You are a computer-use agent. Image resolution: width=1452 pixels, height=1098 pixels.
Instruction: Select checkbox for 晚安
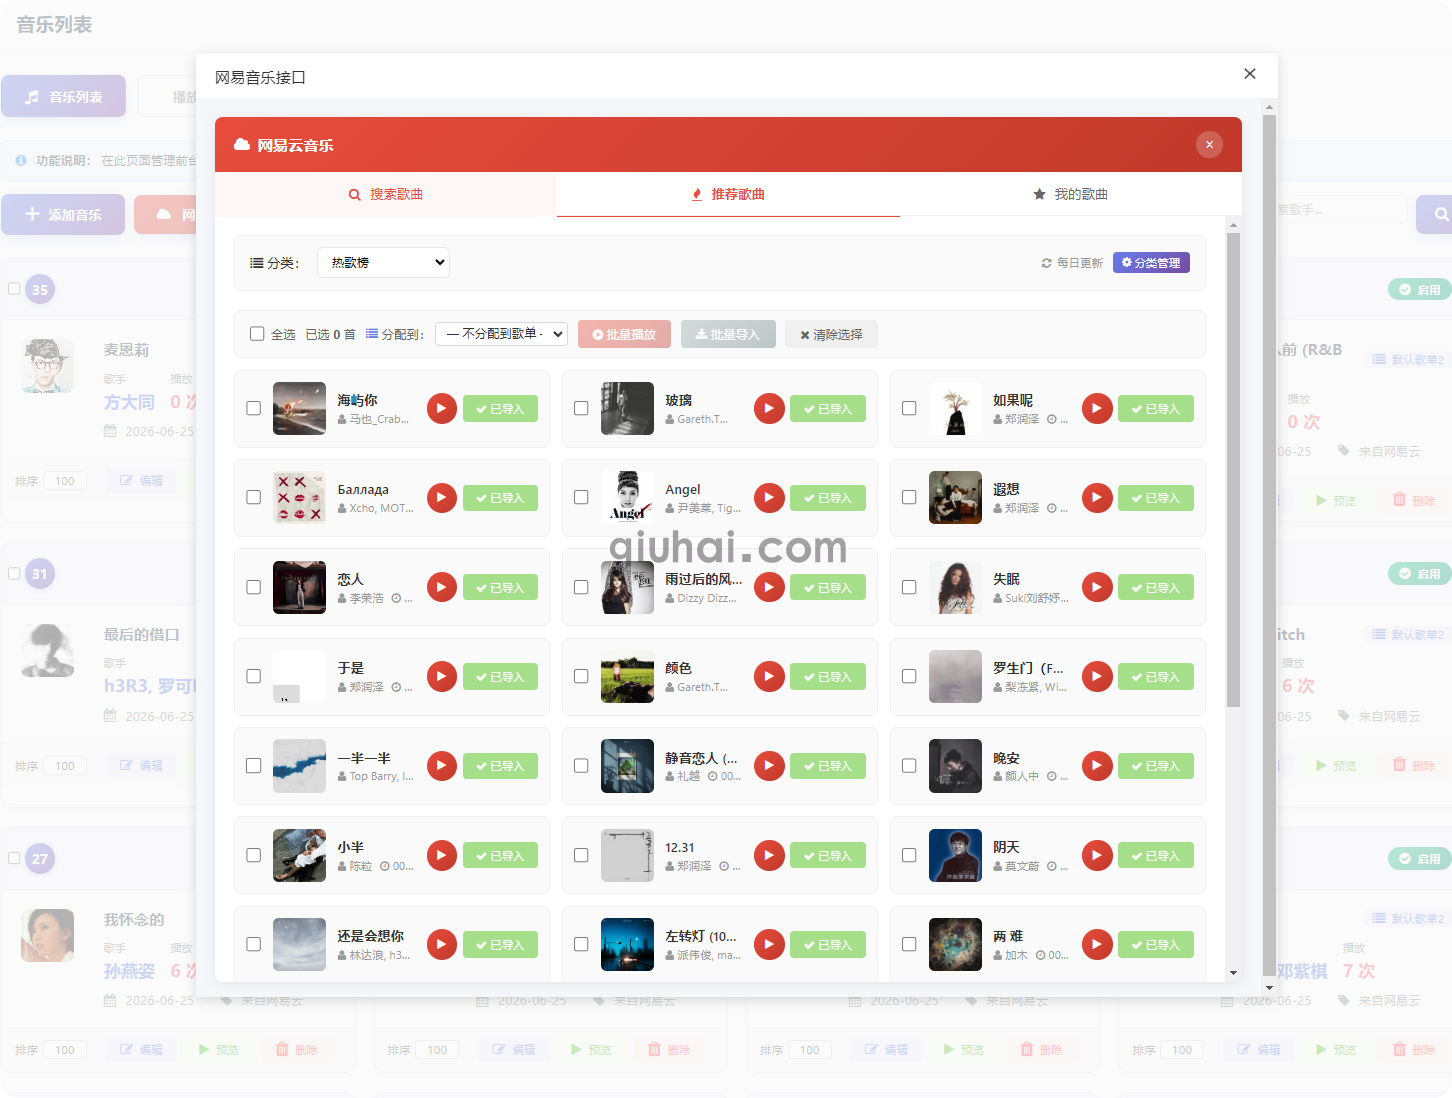(x=909, y=766)
